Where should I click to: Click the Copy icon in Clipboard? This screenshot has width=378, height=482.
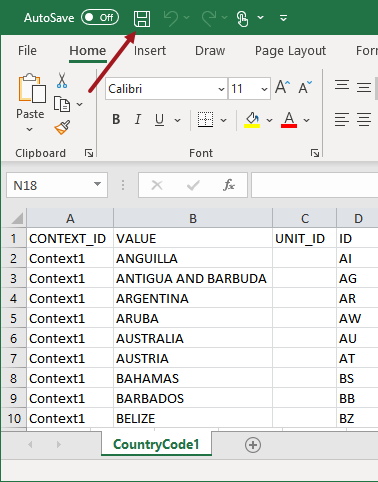(x=62, y=104)
